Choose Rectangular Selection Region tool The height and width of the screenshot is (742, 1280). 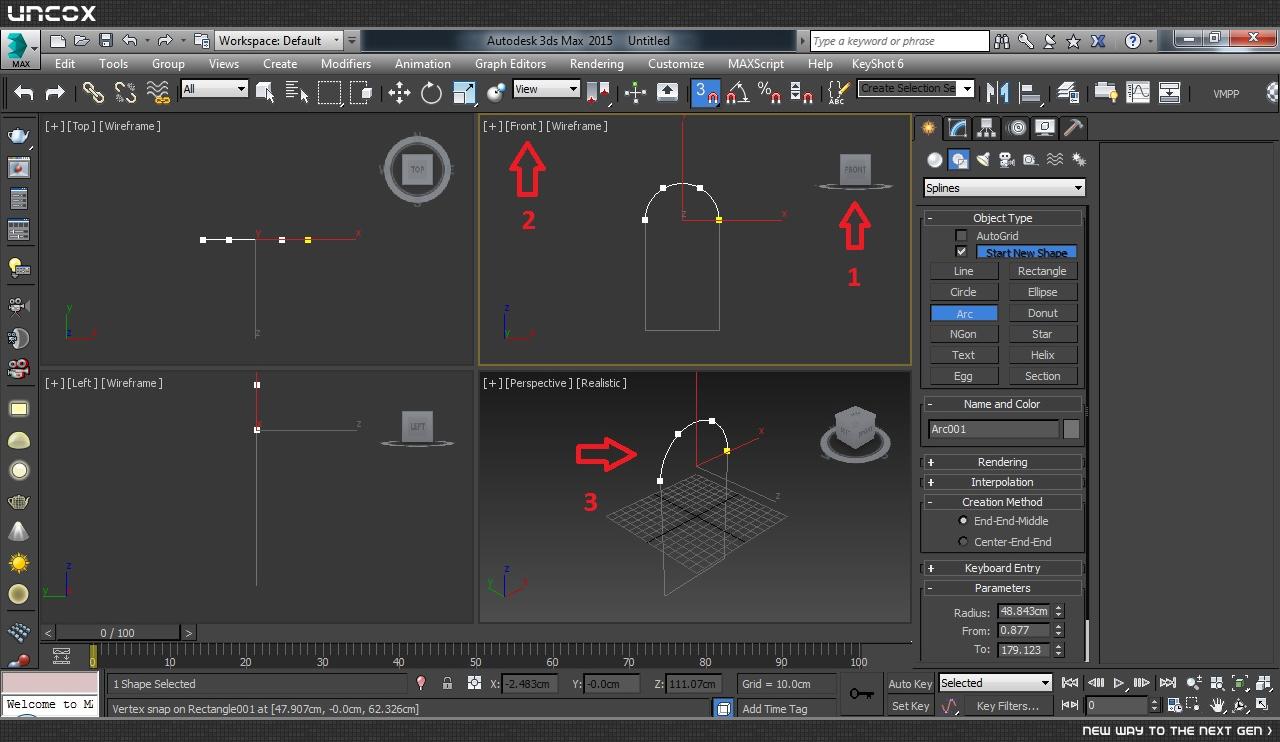(329, 93)
